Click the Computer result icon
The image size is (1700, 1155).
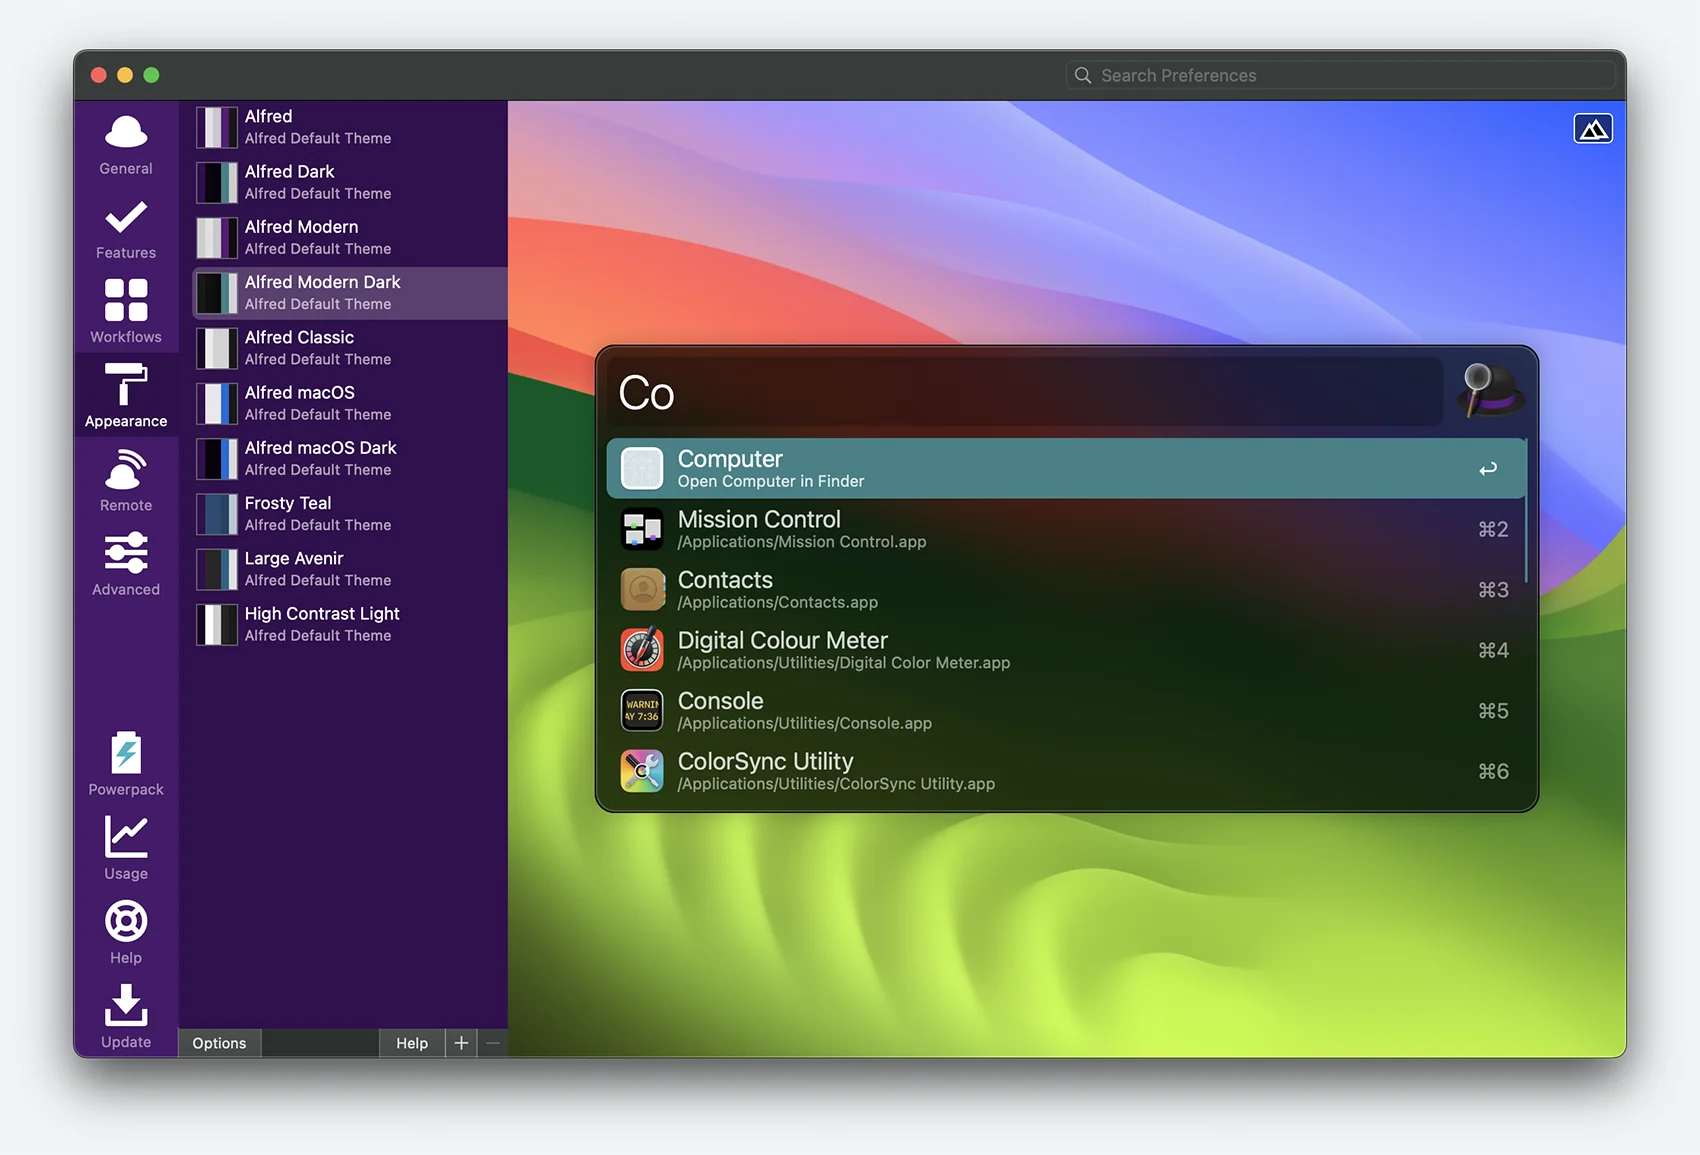[x=642, y=468]
